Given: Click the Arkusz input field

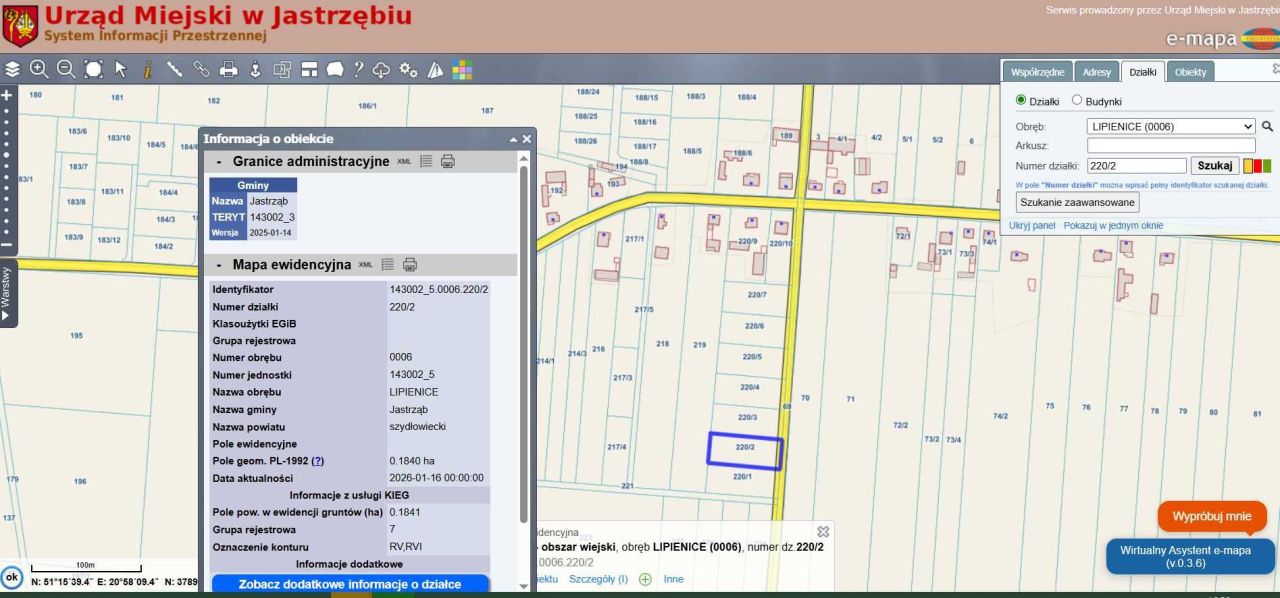Looking at the screenshot, I should coord(1171,146).
